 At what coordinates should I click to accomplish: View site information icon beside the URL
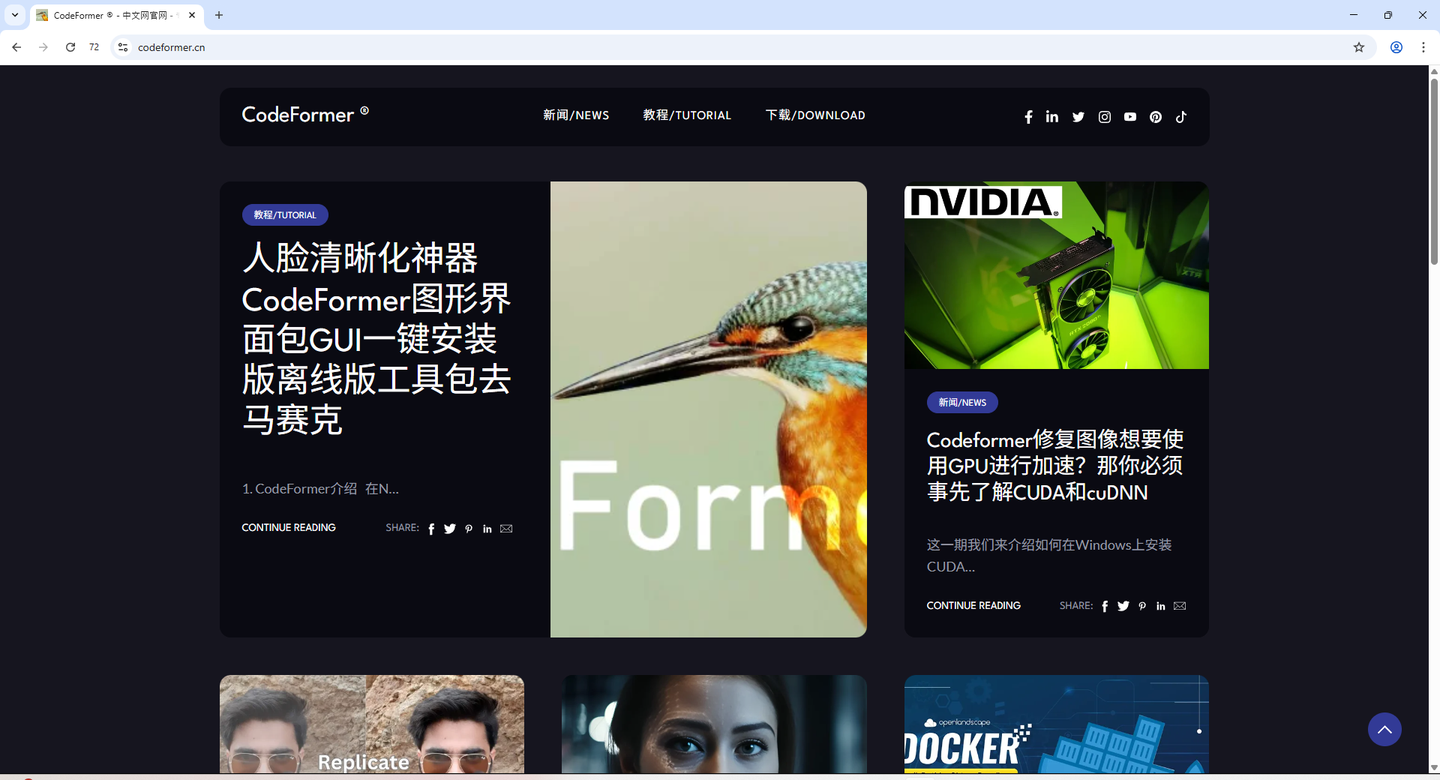[123, 47]
